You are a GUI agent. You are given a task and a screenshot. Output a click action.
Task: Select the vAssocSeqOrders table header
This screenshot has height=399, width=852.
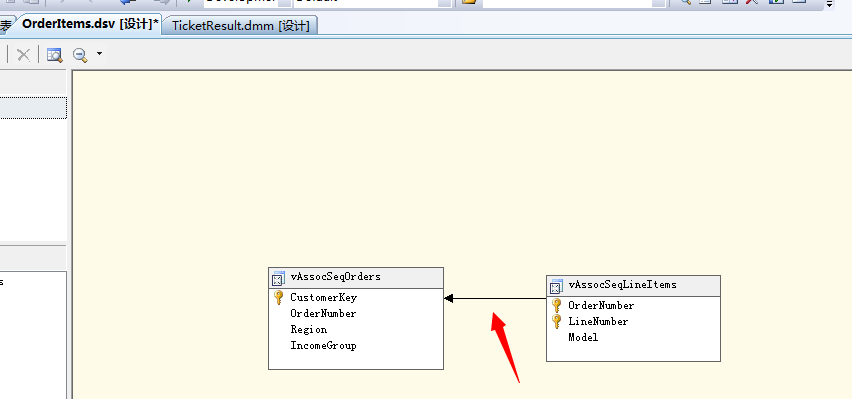click(x=356, y=278)
